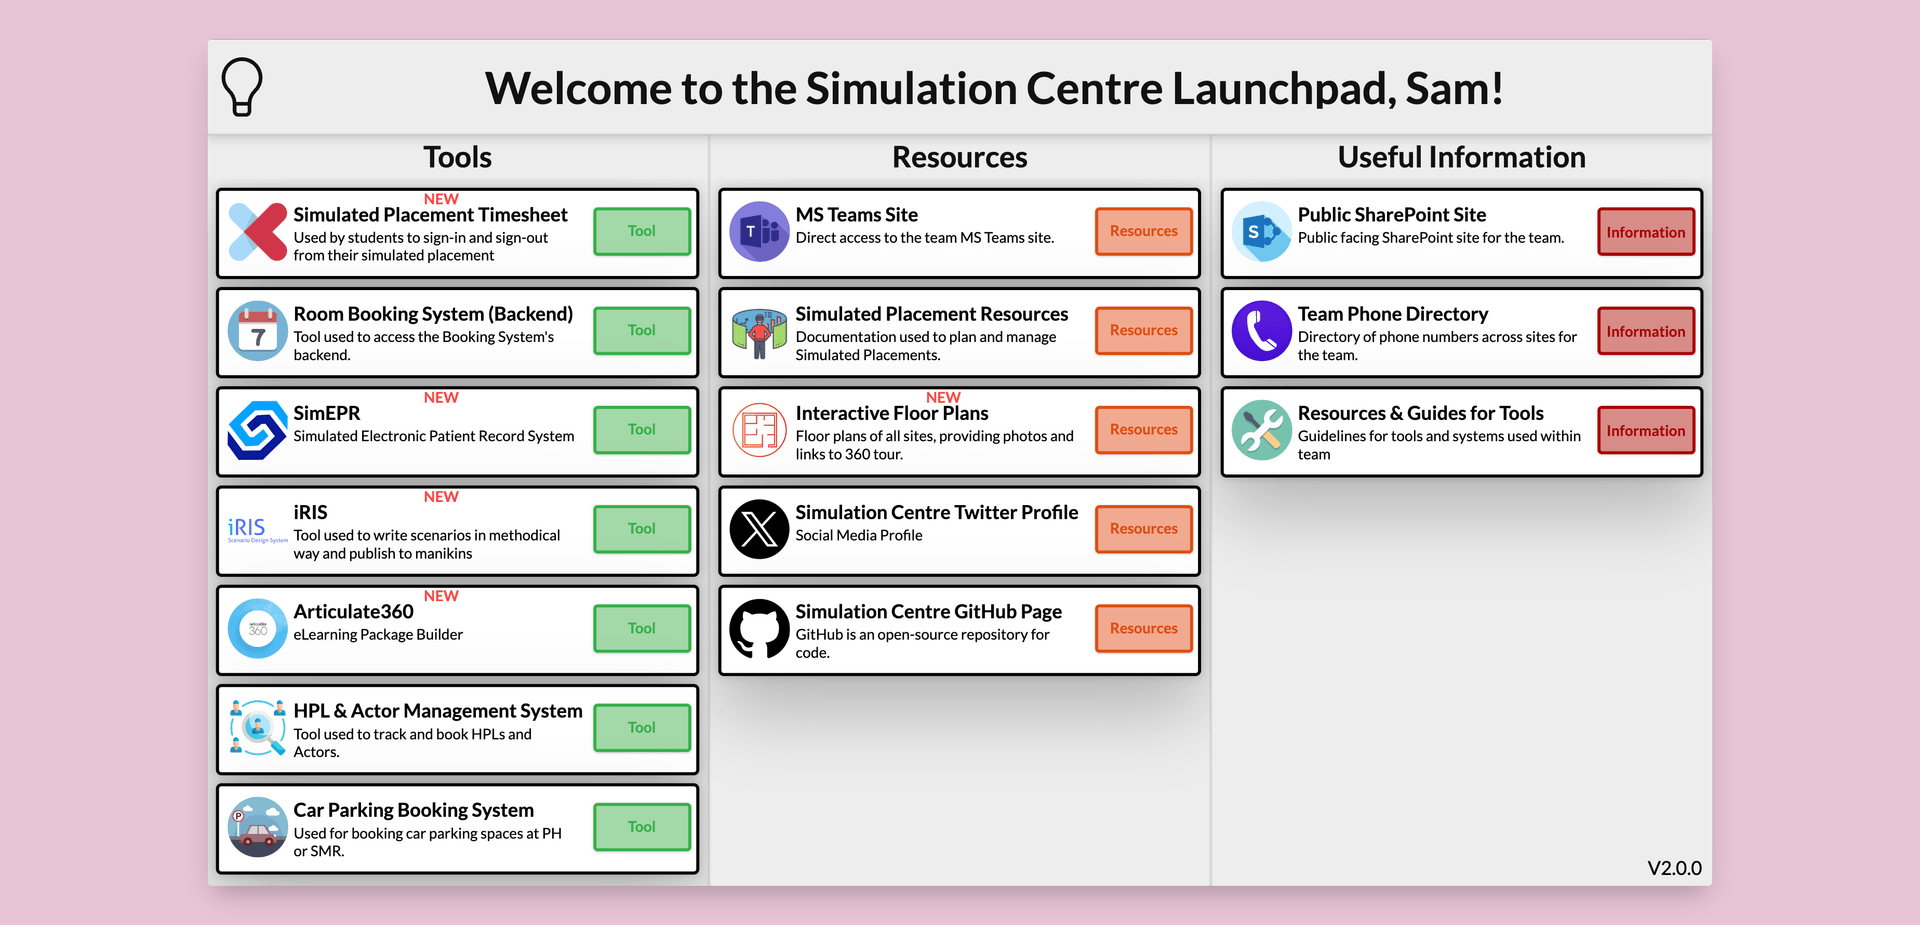Open the Room Booking System Tool button
The height and width of the screenshot is (925, 1920).
642,330
